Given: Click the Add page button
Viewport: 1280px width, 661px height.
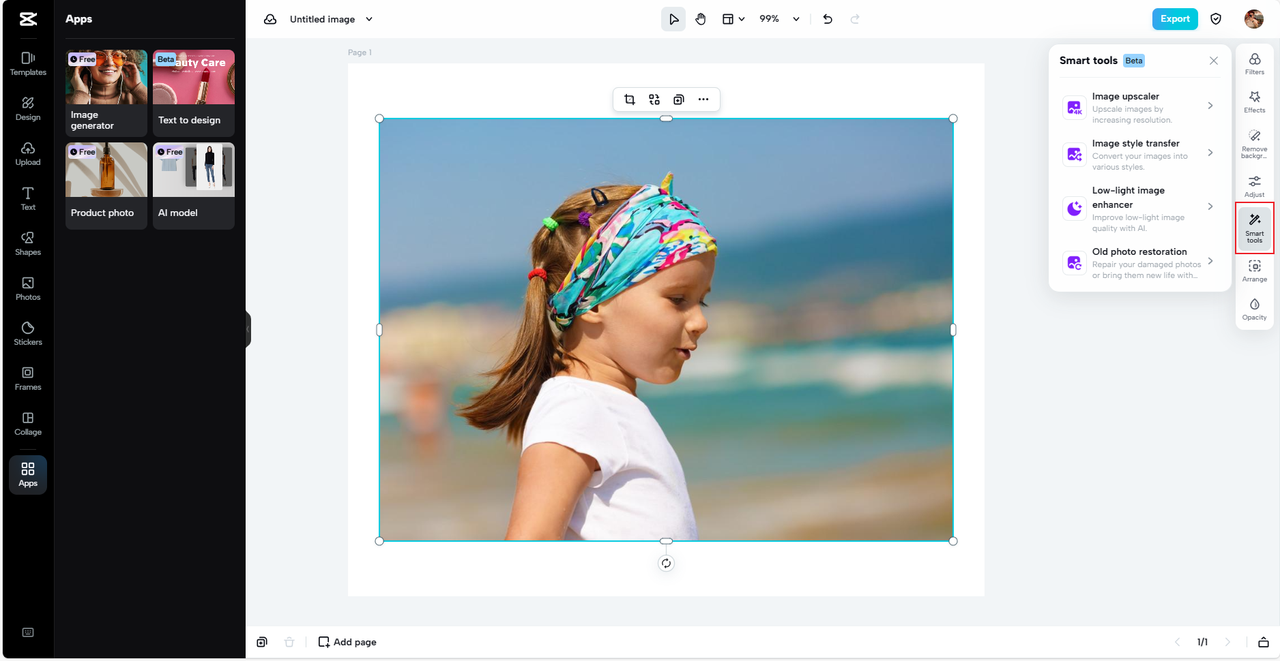Looking at the screenshot, I should click(x=347, y=642).
